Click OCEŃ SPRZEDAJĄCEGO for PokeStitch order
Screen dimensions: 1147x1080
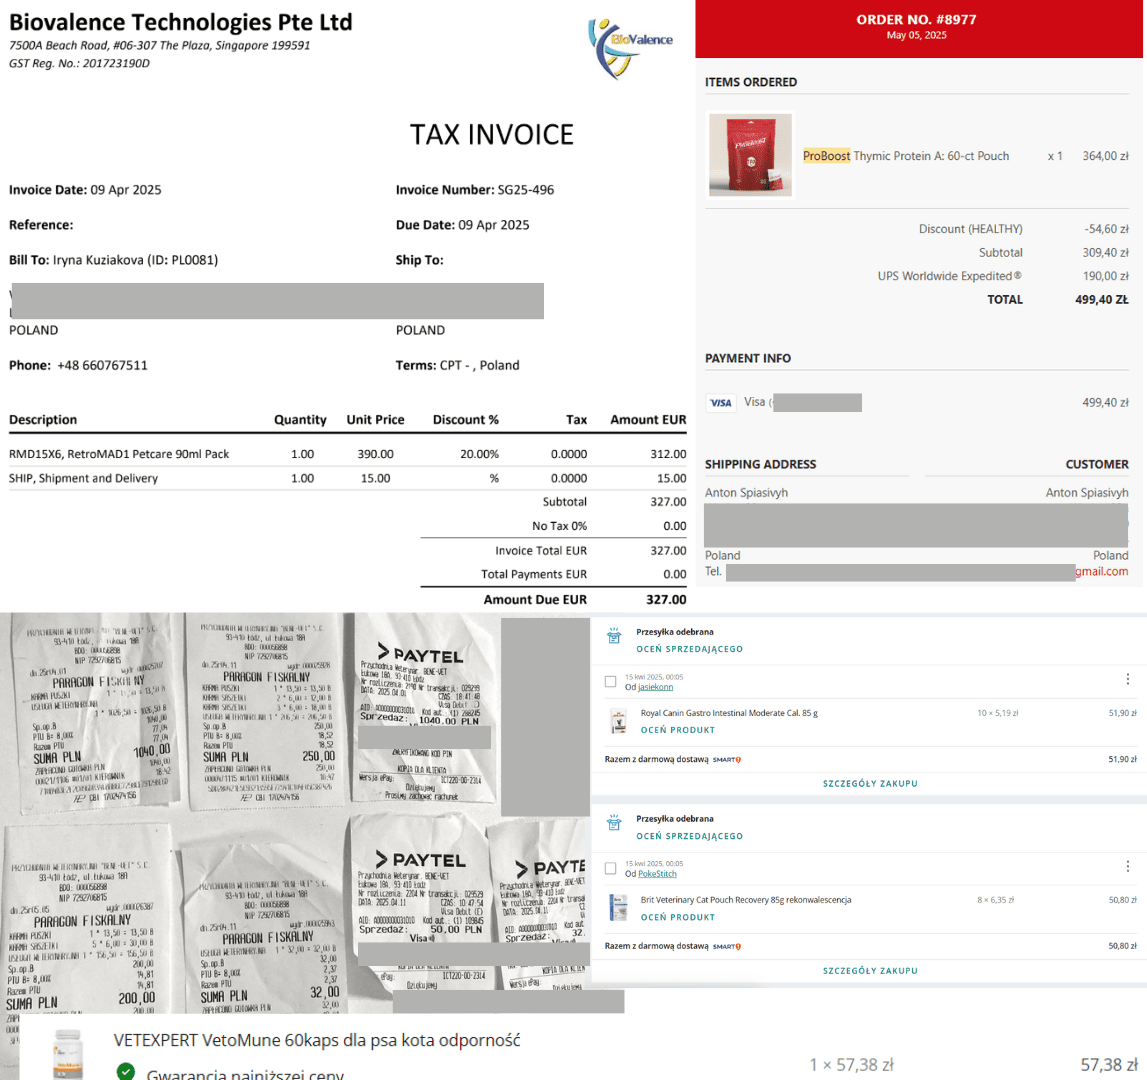[689, 836]
